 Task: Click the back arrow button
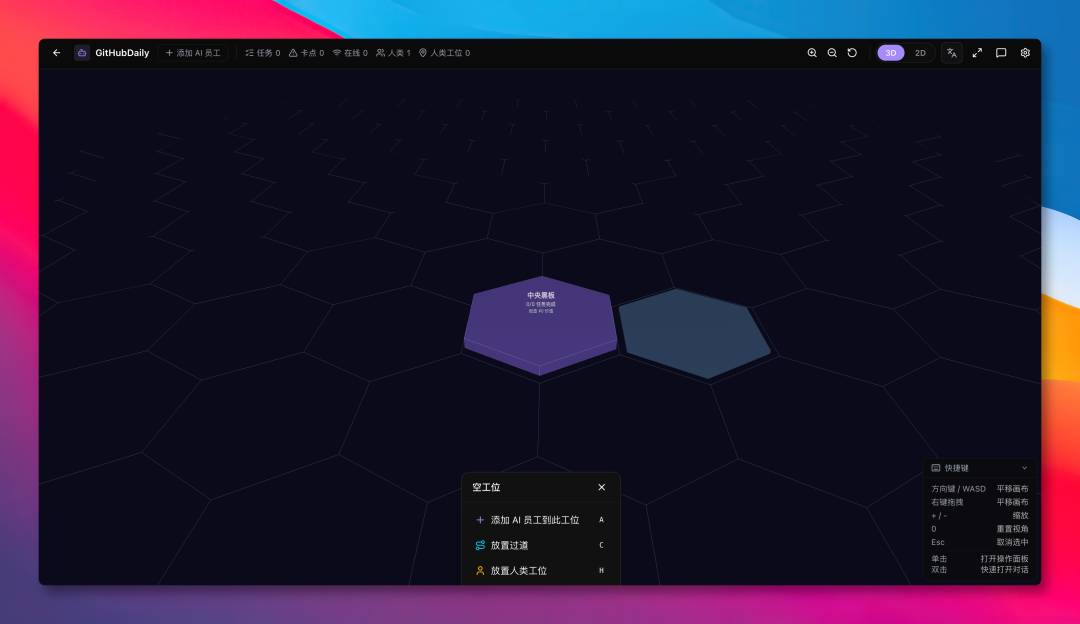[x=56, y=53]
